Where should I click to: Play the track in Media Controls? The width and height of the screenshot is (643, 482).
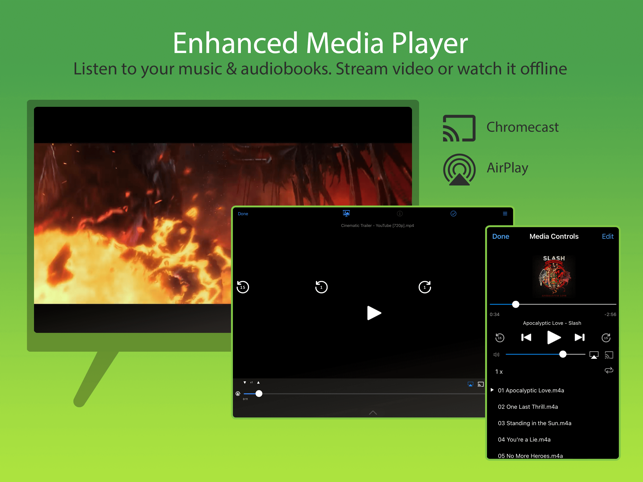554,337
